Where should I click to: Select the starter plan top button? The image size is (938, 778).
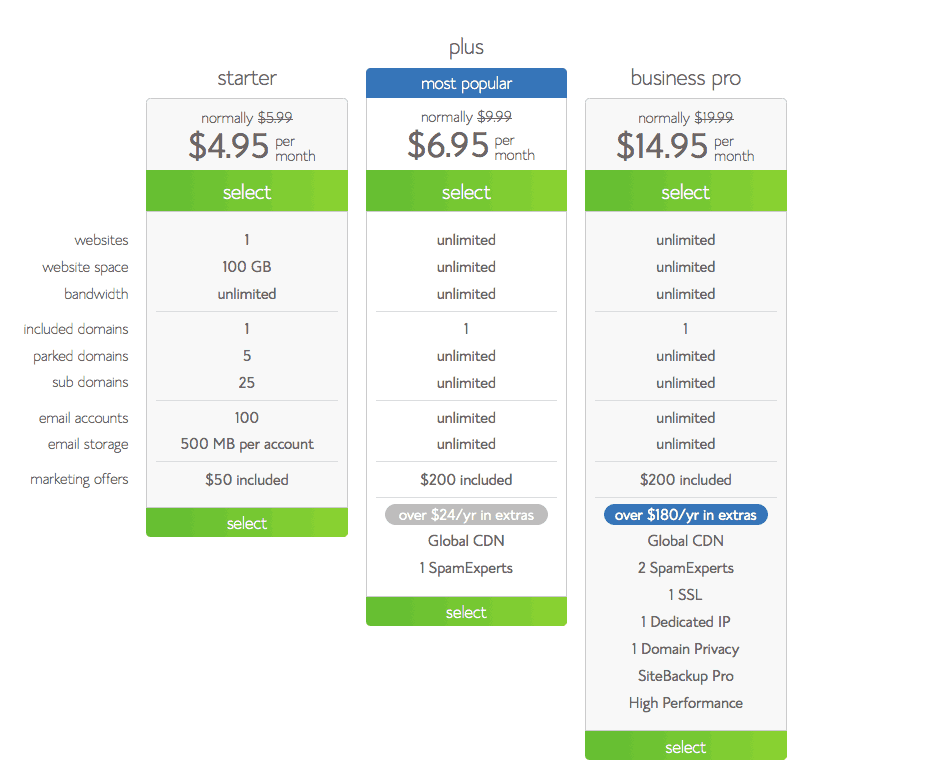[246, 191]
